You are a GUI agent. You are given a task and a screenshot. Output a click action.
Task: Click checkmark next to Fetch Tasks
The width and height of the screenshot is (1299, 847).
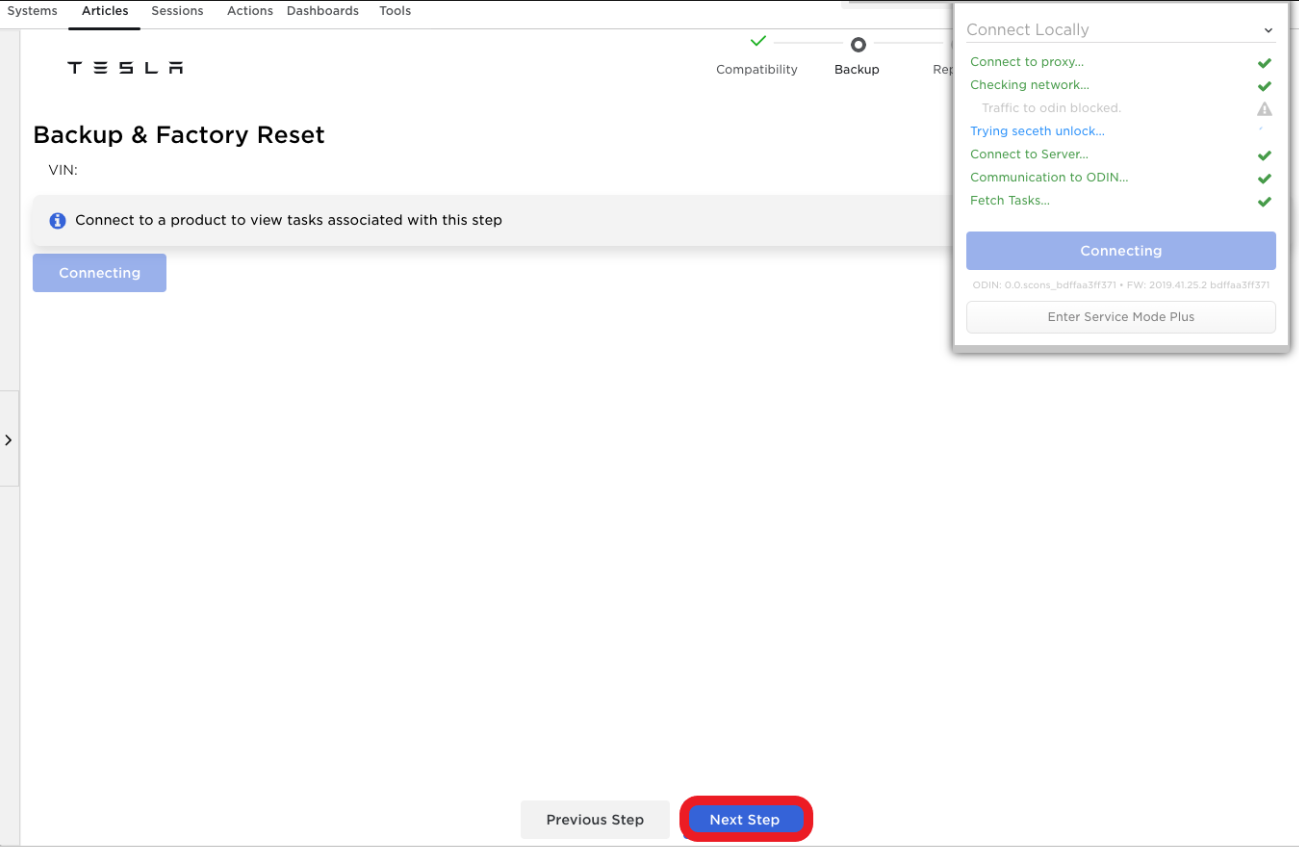pyautogui.click(x=1264, y=202)
